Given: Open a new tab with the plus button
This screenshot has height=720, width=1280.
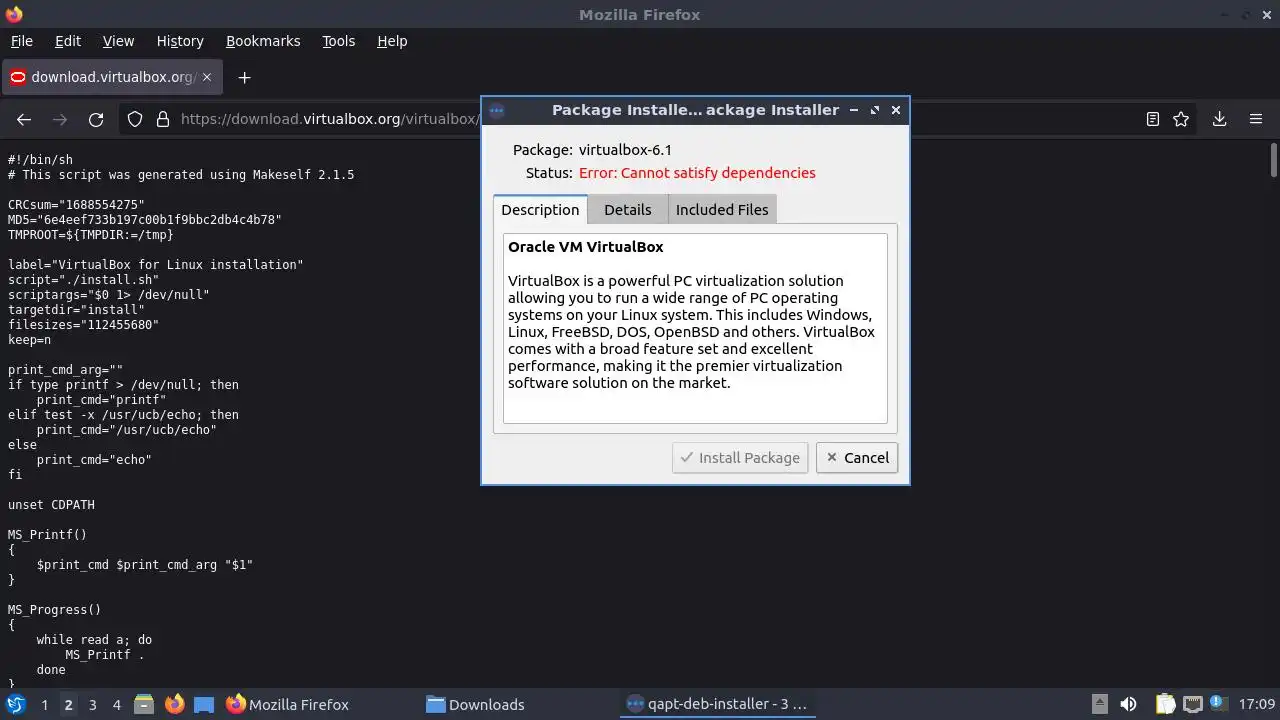Looking at the screenshot, I should tap(244, 77).
